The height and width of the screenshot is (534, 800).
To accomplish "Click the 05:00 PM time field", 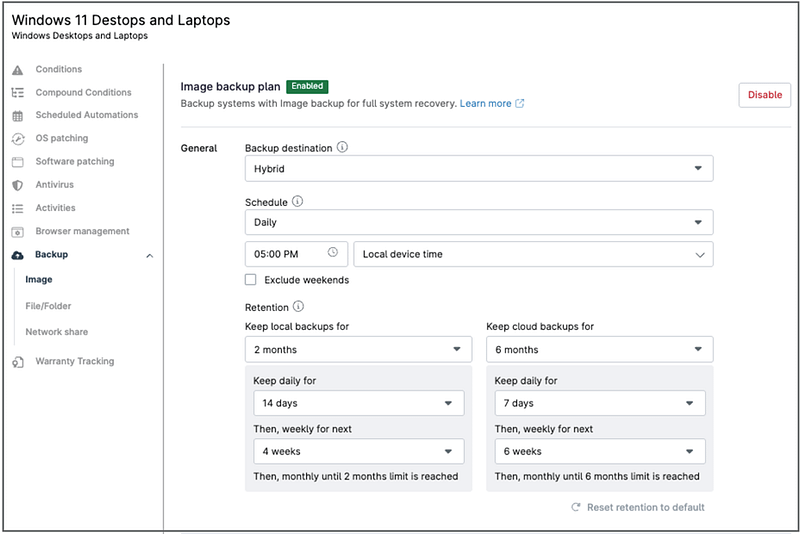I will coord(296,254).
